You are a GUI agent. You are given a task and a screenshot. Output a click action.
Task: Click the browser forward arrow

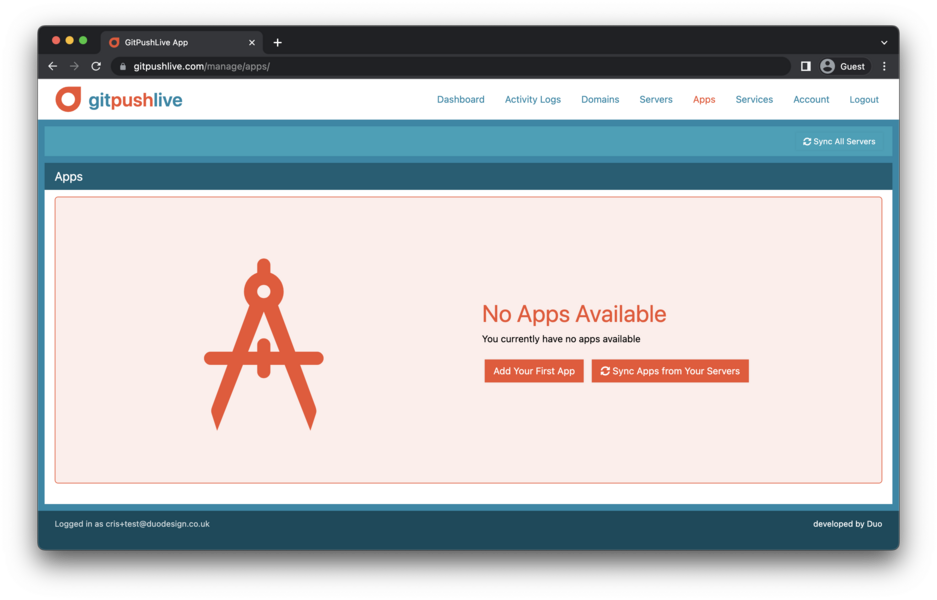(74, 66)
